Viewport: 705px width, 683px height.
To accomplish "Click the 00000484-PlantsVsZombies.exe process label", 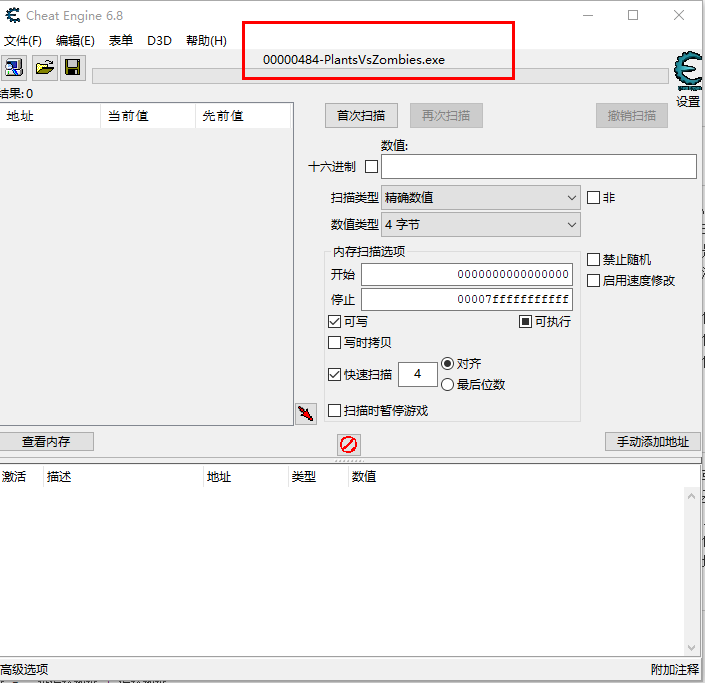I will pyautogui.click(x=354, y=60).
